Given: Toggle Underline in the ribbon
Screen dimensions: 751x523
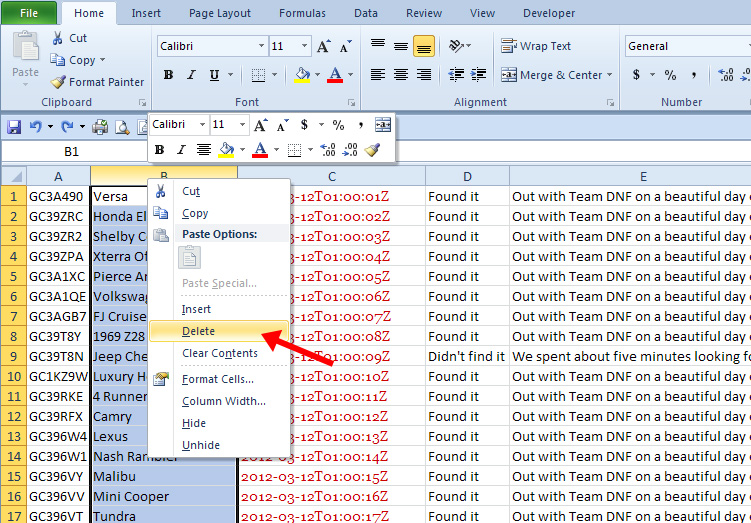Looking at the screenshot, I should pos(214,75).
